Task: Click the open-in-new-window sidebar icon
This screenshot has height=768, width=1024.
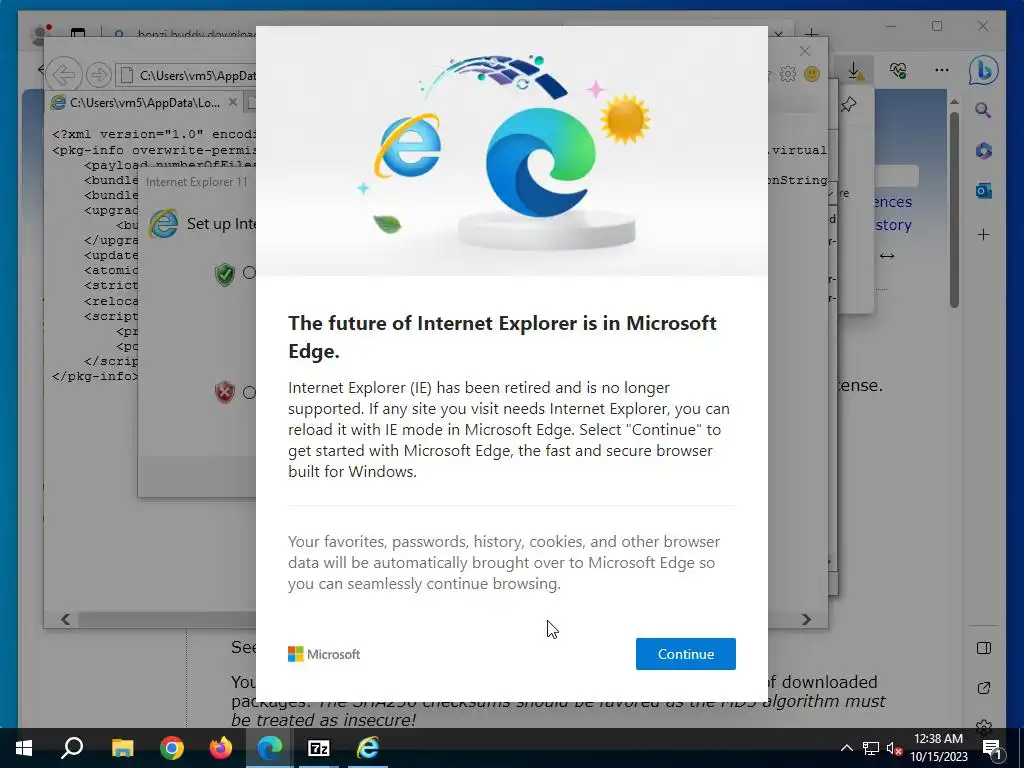Action: point(984,688)
